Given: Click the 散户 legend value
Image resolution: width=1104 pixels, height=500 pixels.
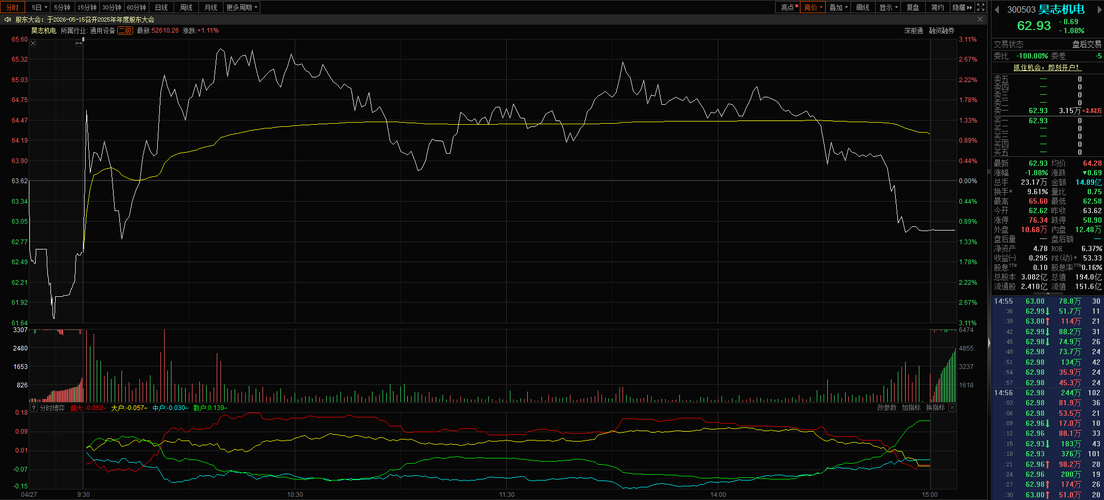Looking at the screenshot, I should (x=210, y=408).
